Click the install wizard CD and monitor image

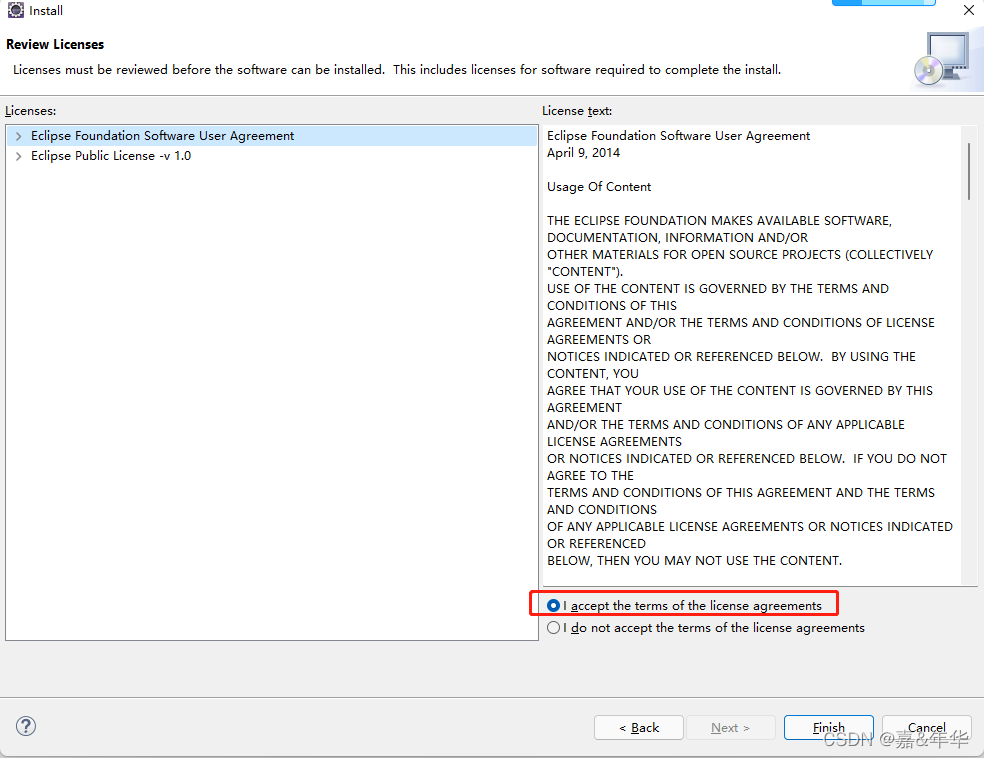[941, 60]
